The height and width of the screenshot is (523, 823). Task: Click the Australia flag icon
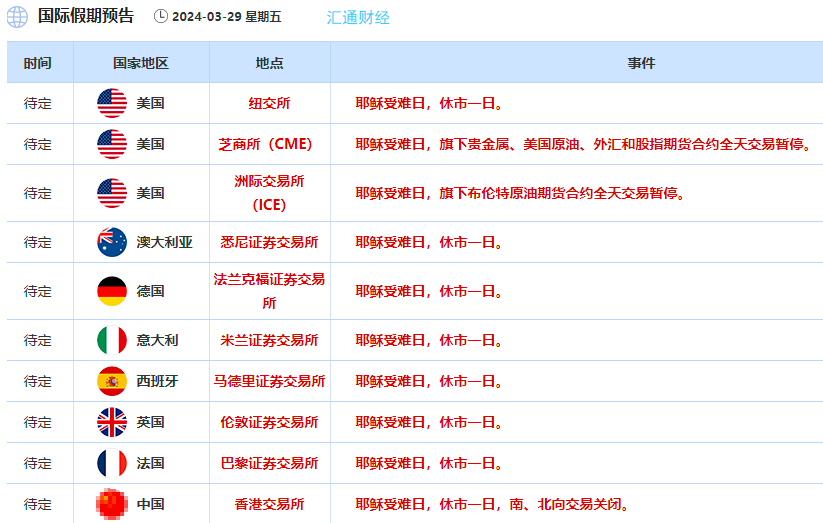(x=112, y=242)
